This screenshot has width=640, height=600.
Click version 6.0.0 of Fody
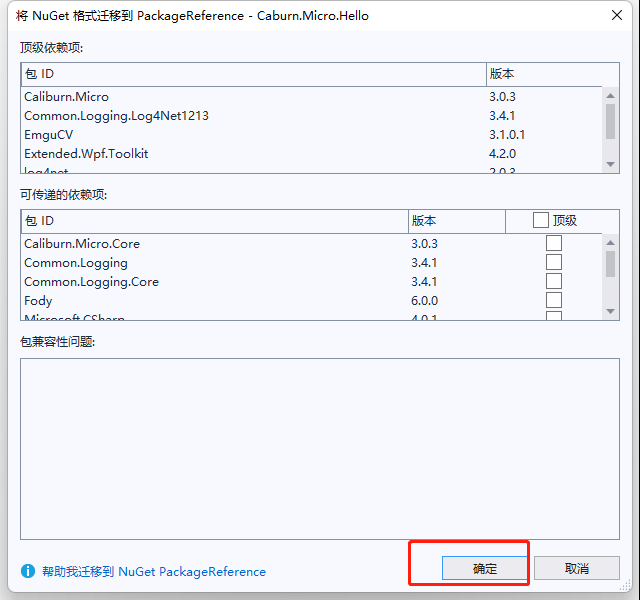(x=424, y=301)
